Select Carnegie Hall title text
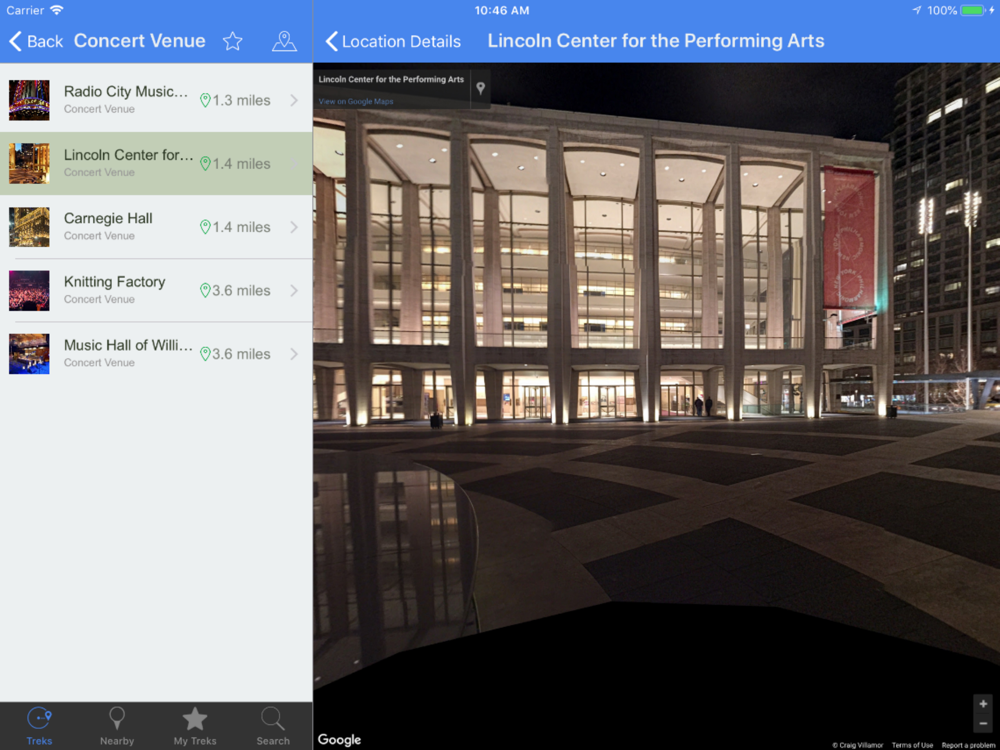 tap(108, 218)
